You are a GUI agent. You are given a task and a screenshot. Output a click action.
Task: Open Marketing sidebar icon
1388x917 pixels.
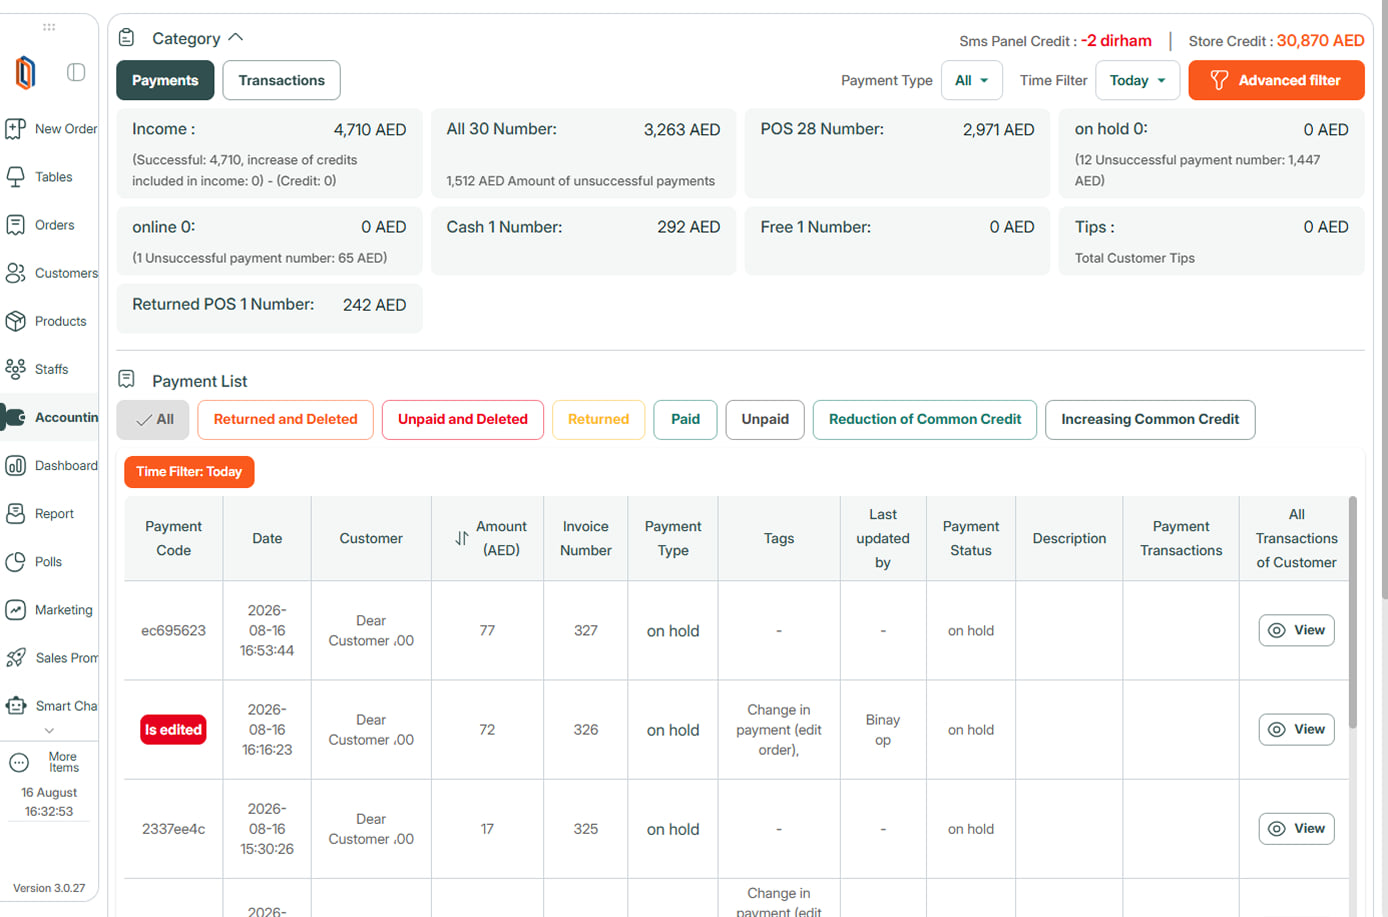(x=15, y=610)
